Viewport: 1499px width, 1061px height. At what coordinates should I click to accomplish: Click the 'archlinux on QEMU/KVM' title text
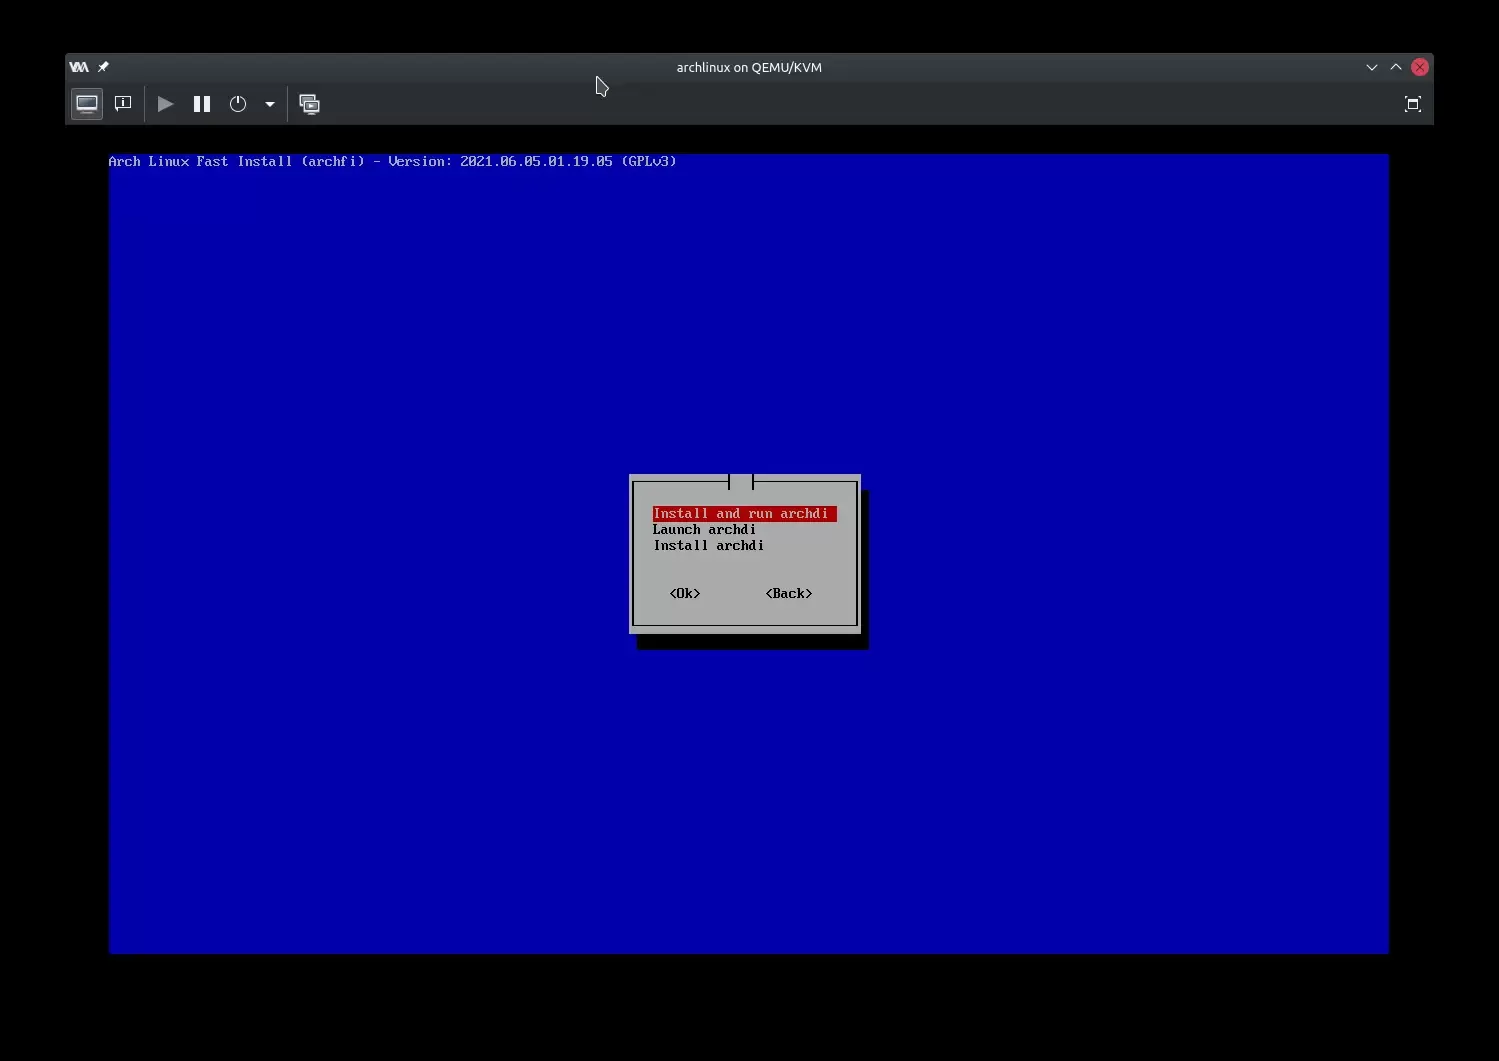(749, 67)
